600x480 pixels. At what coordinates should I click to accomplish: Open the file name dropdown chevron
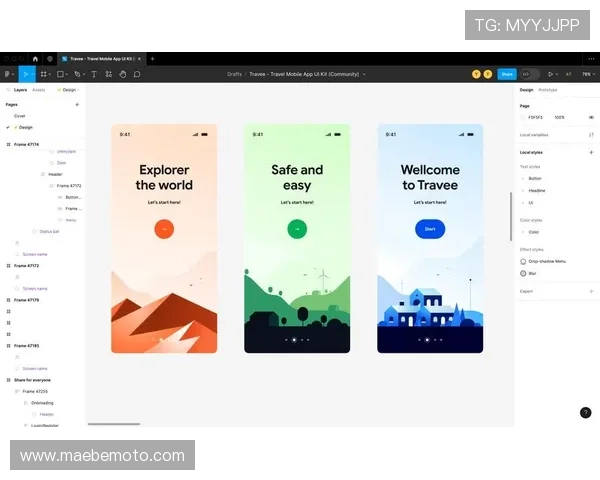pos(364,74)
